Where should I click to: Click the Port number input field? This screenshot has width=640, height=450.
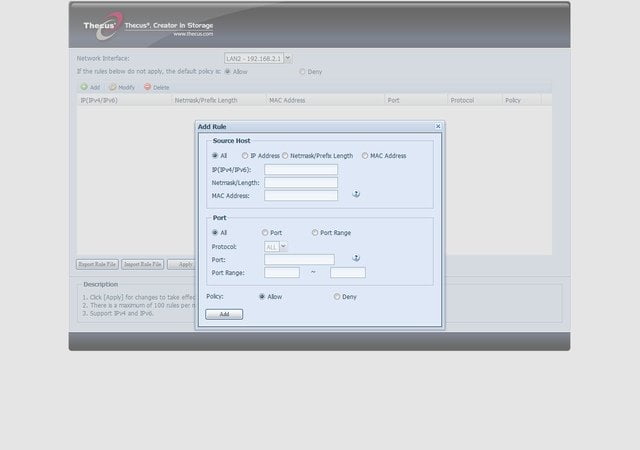pos(299,259)
